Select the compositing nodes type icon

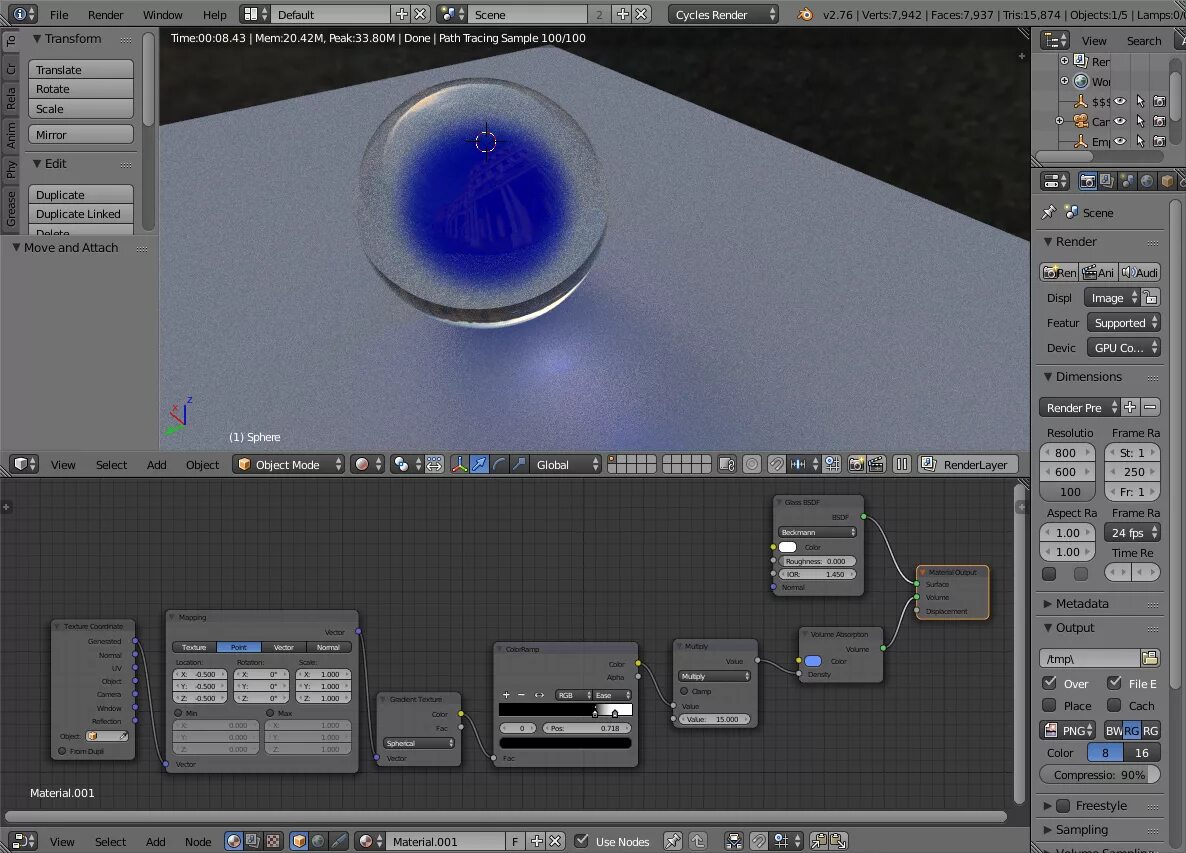pyautogui.click(x=253, y=841)
